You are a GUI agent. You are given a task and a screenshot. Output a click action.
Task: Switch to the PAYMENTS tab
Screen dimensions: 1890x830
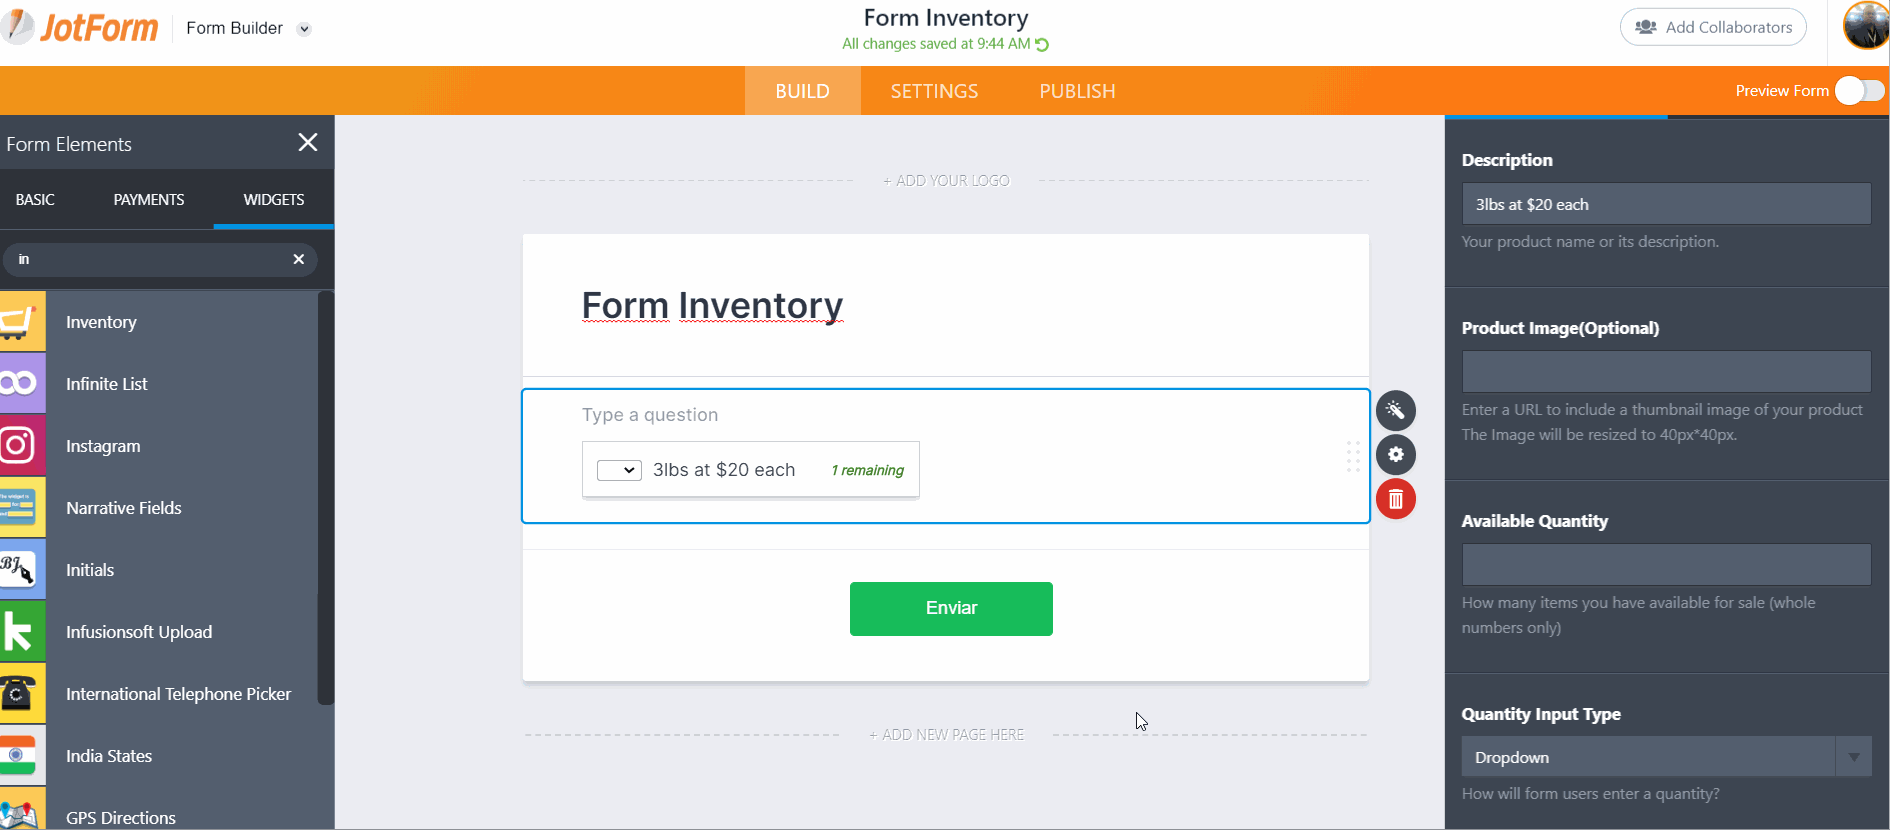coord(148,199)
